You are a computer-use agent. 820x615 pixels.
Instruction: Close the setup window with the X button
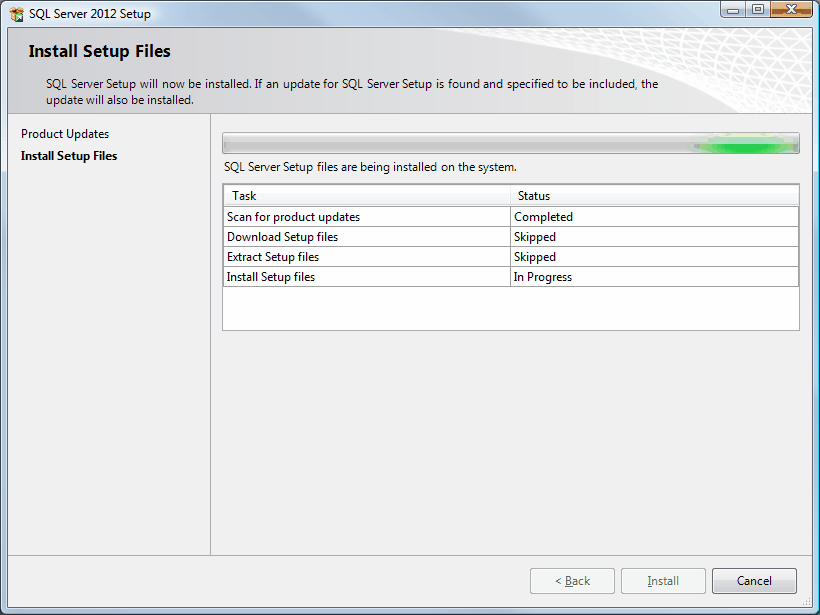coord(791,9)
